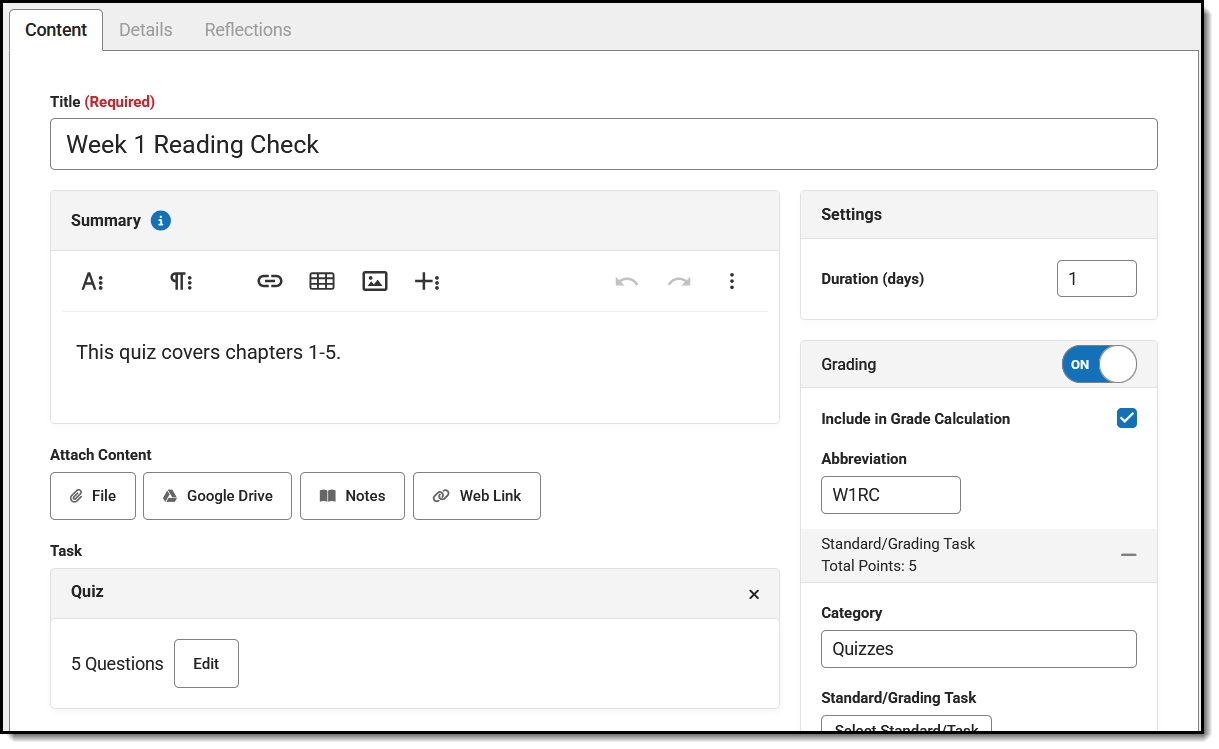Image resolution: width=1219 pixels, height=749 pixels.
Task: Uncheck Include in Grade Calculation
Action: 1127,418
